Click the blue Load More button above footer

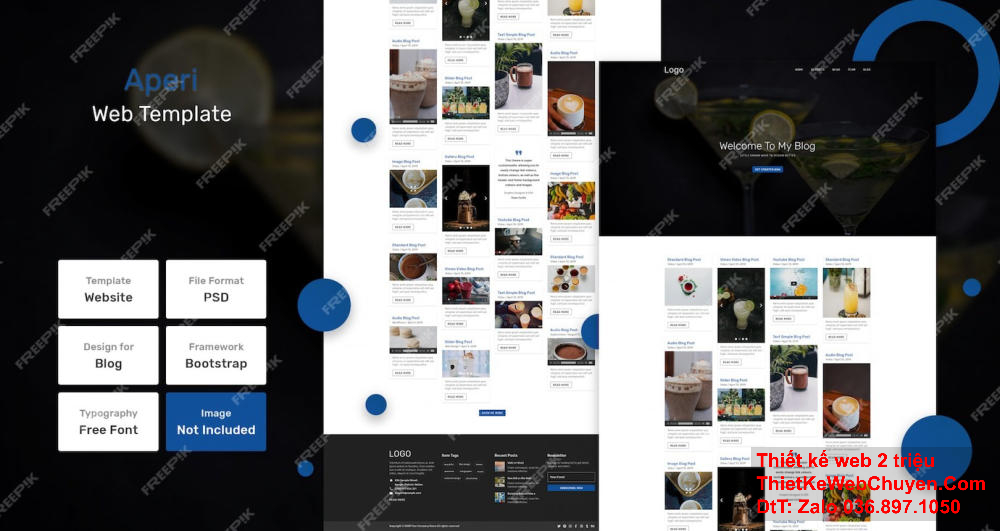pos(492,412)
